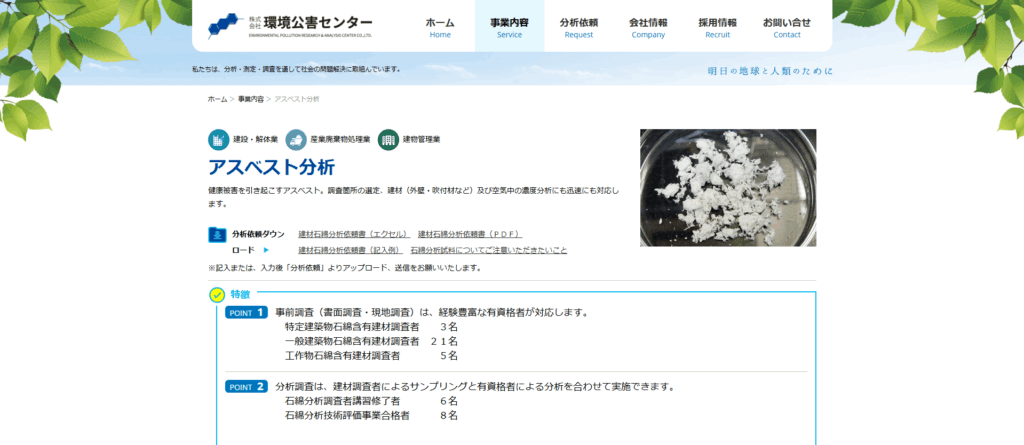
Task: Open 石綿分析試料についてご注意いただきたいこと link
Action: tap(488, 250)
